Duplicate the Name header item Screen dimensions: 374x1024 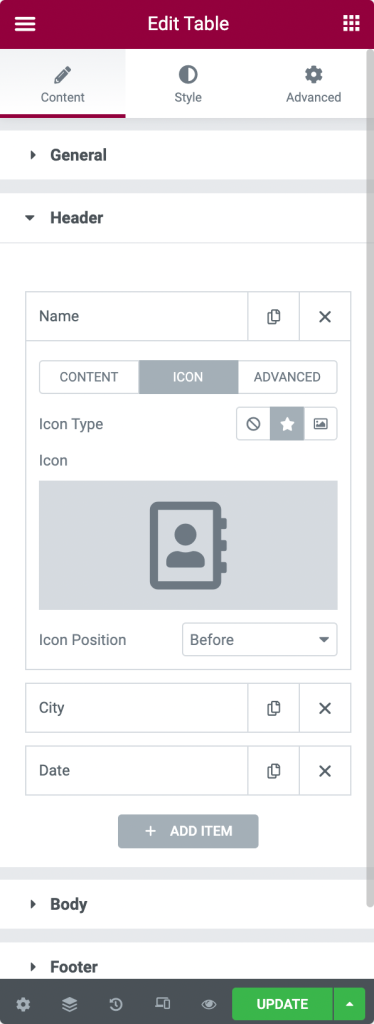(x=273, y=317)
